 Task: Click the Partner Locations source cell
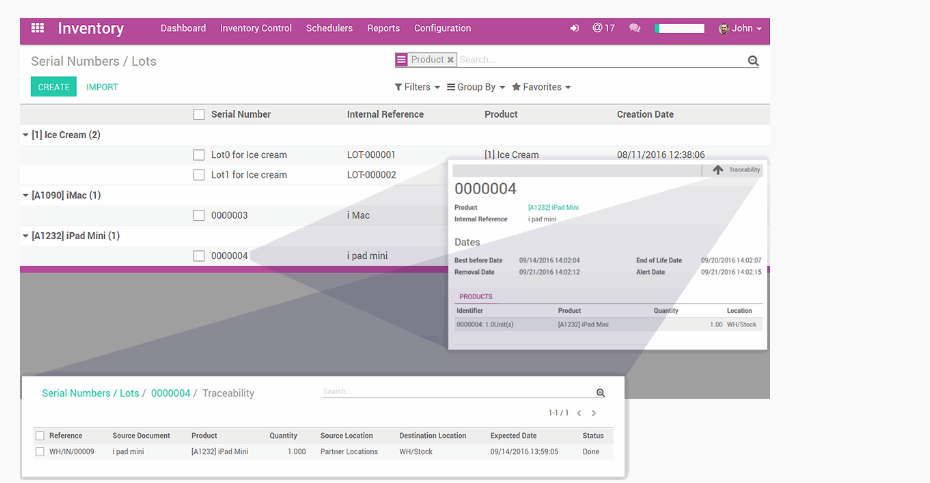349,452
